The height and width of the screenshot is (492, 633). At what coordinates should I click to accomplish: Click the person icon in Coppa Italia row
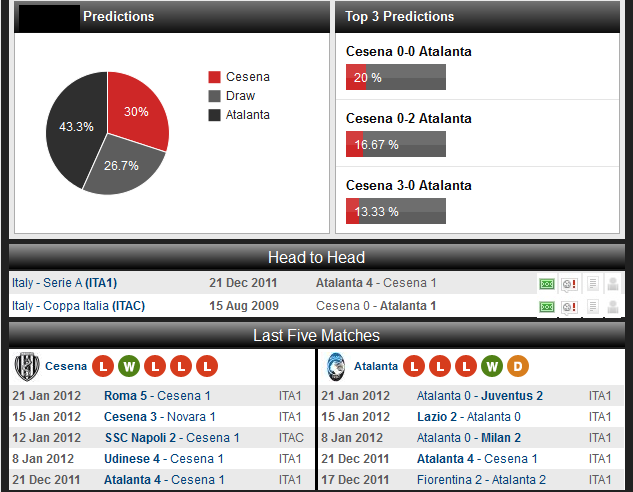pos(612,306)
